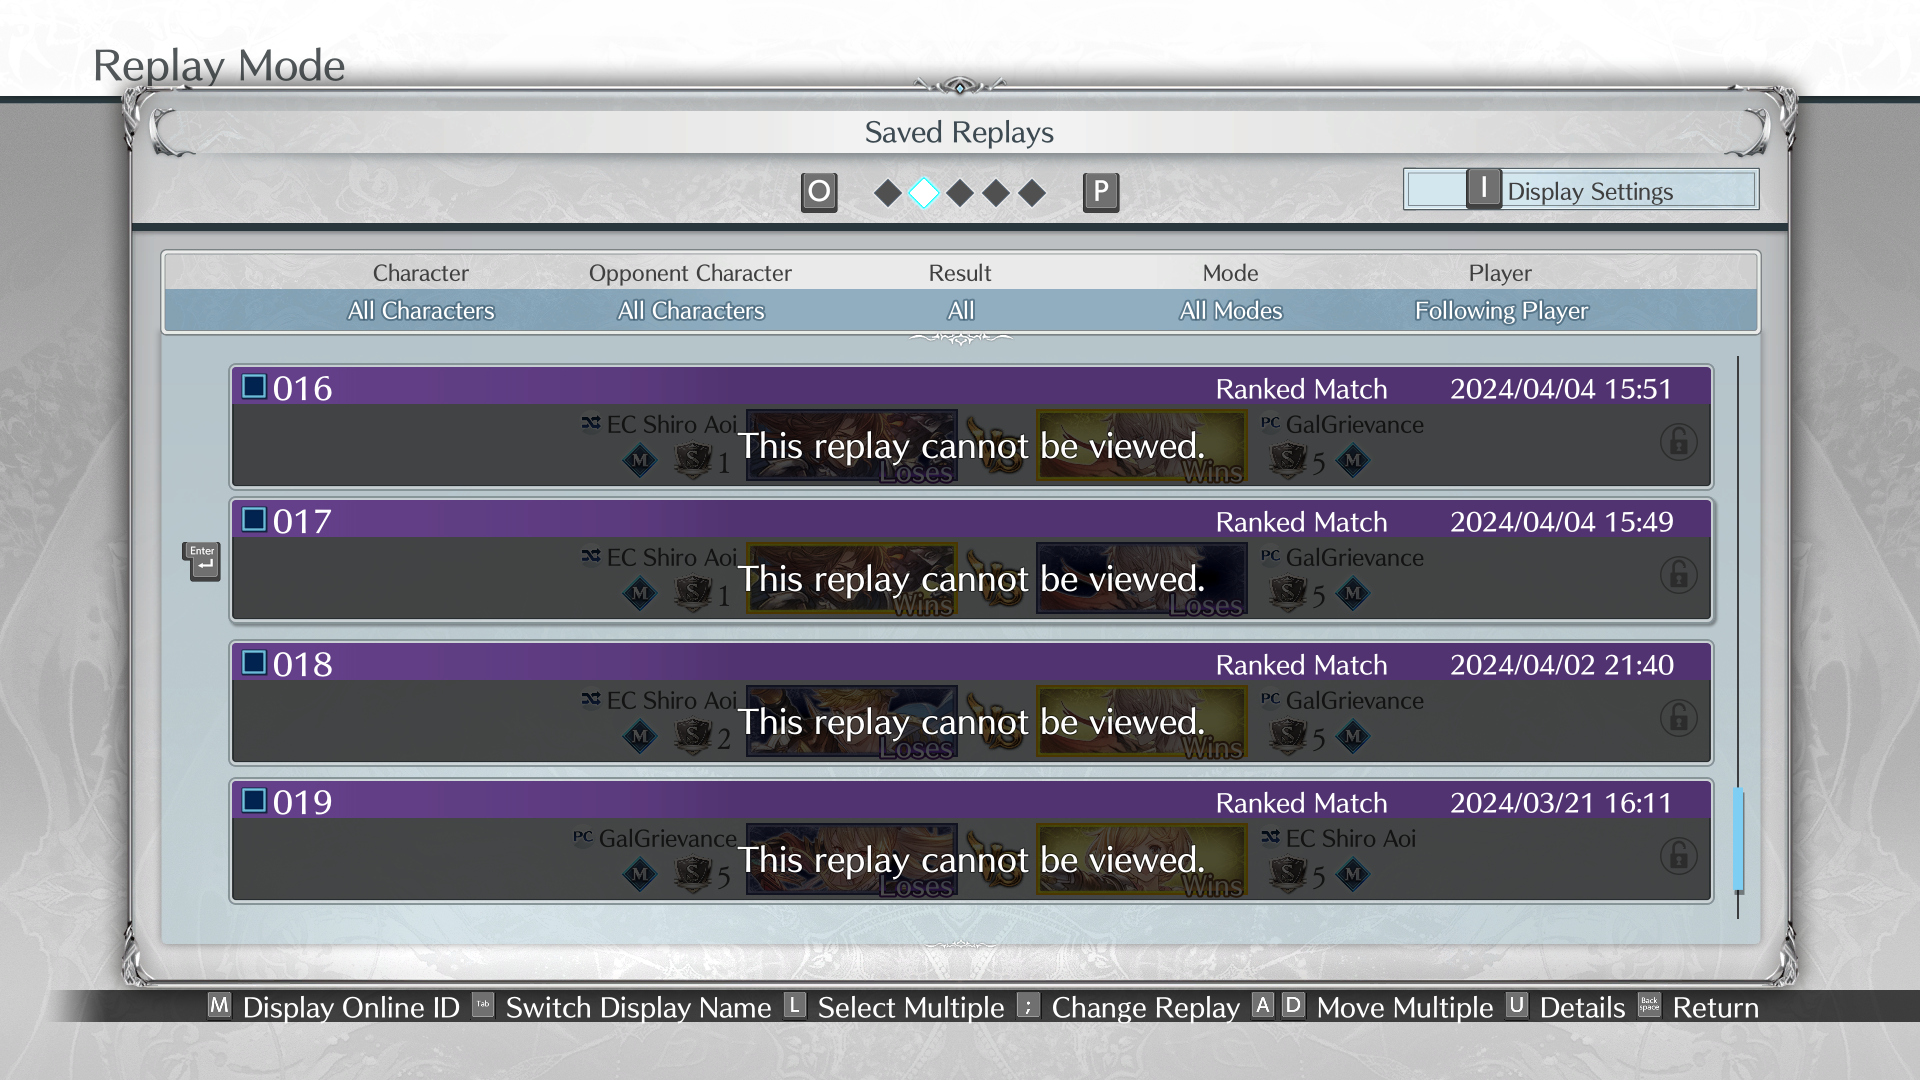Open the Character filter All Characters
The image size is (1920, 1080).
pos(420,311)
